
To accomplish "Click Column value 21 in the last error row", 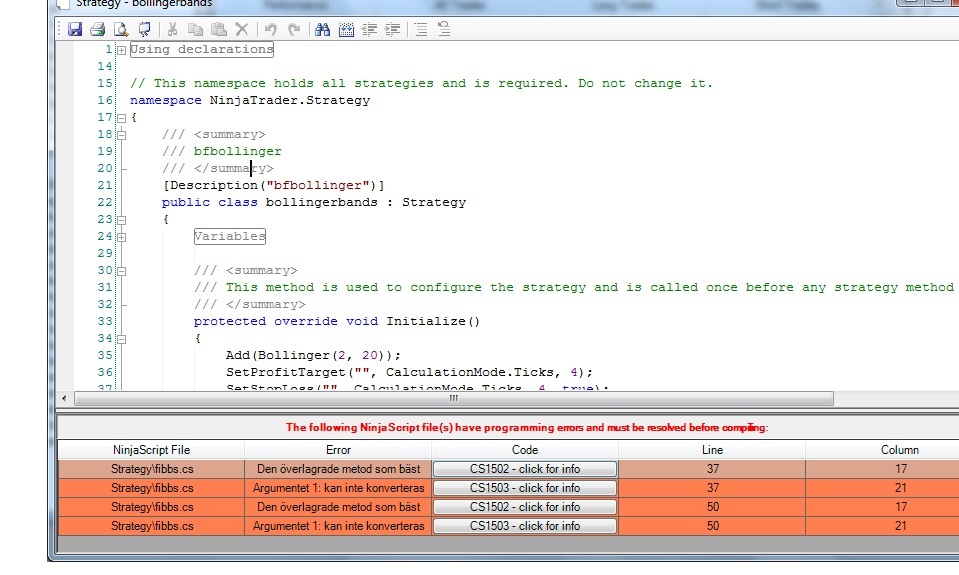I will tap(900, 526).
